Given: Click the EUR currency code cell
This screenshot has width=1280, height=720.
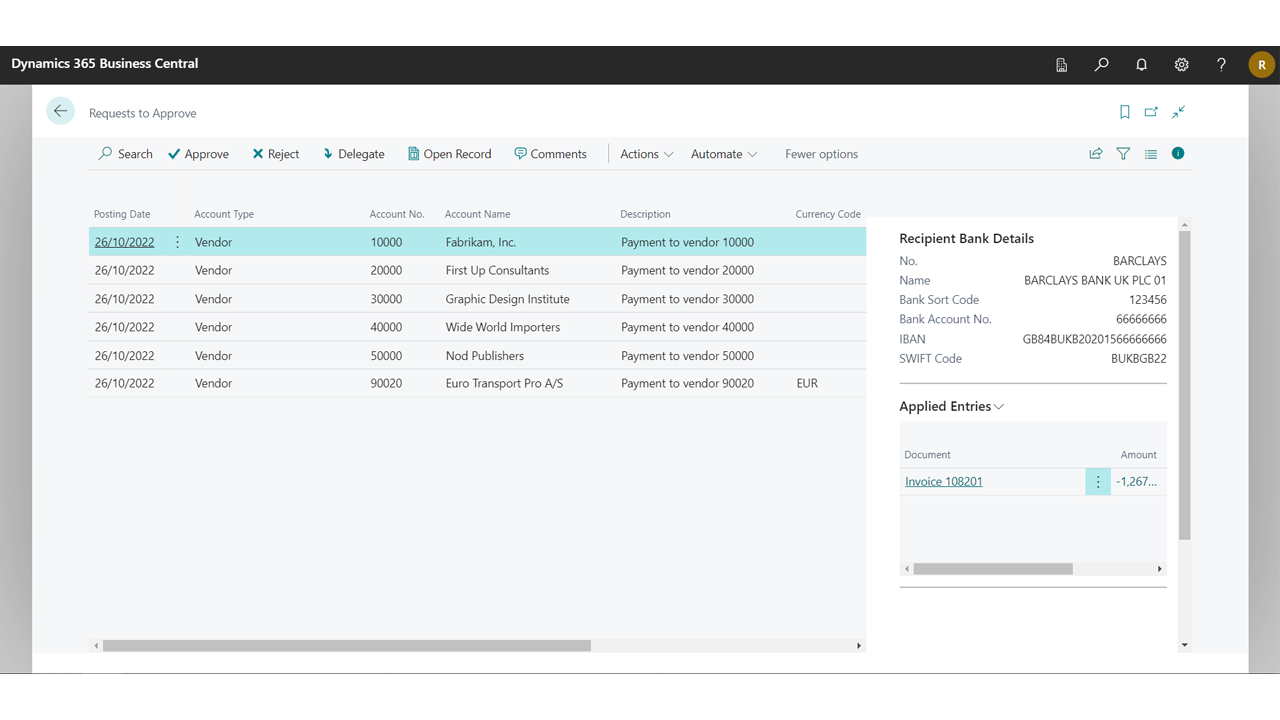Looking at the screenshot, I should [x=807, y=383].
